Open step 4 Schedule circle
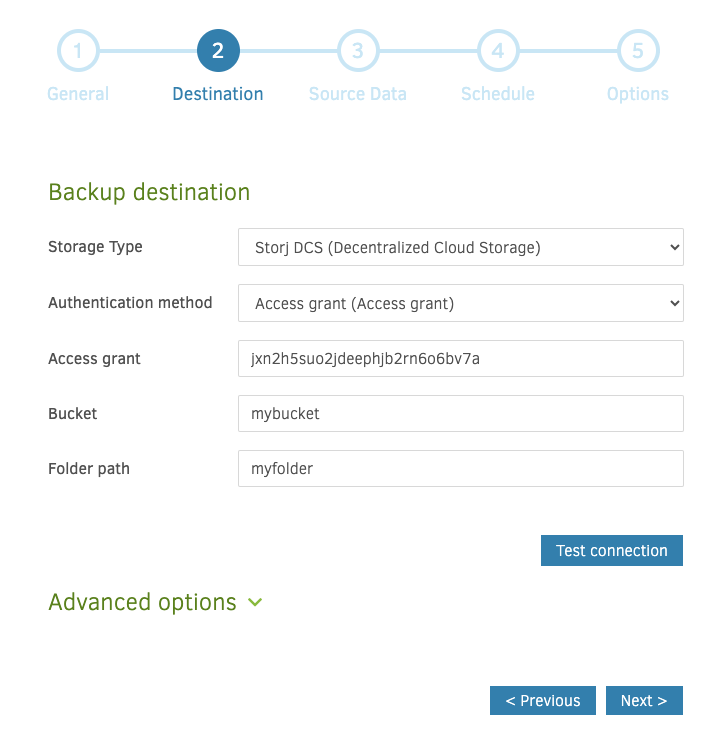The height and width of the screenshot is (751, 721). (x=498, y=51)
